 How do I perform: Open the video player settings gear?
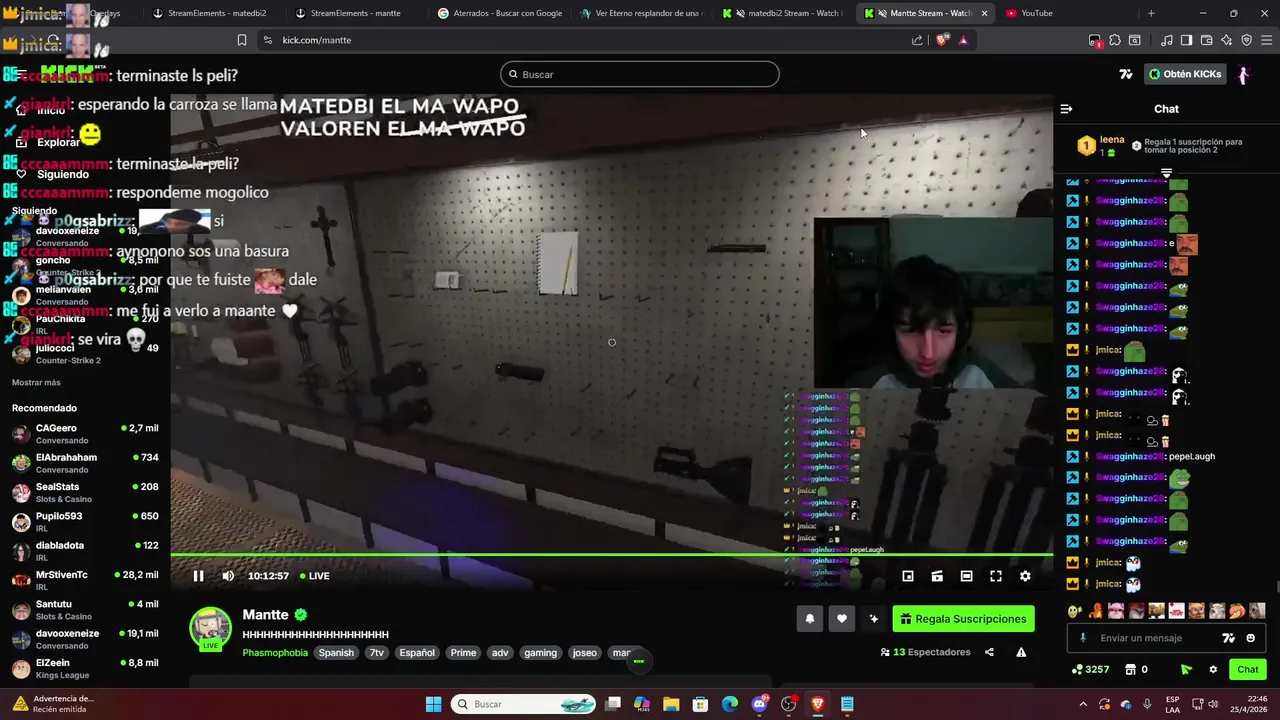(x=1025, y=576)
